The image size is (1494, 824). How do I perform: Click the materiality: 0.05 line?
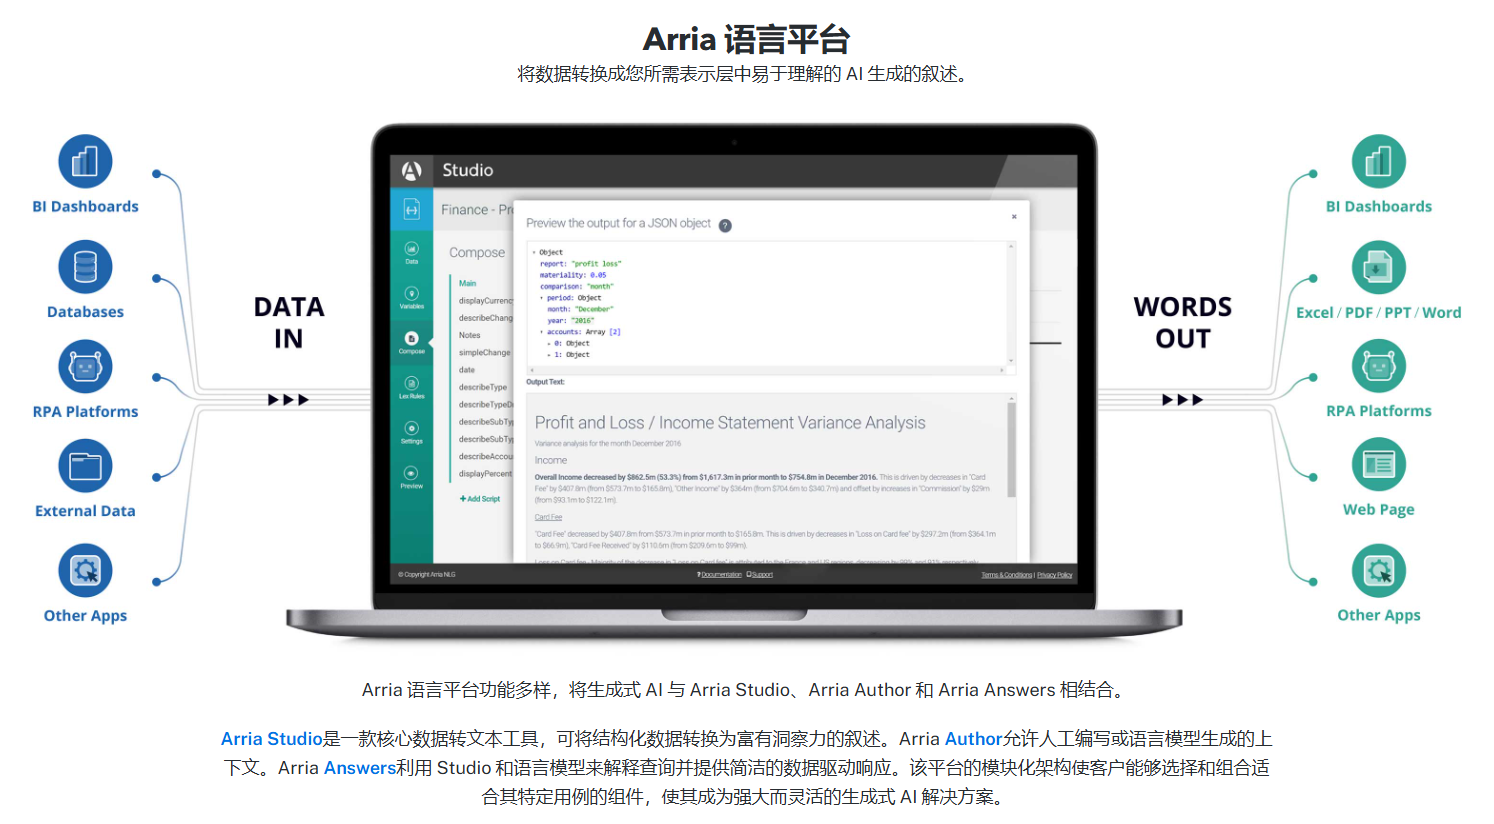[573, 275]
